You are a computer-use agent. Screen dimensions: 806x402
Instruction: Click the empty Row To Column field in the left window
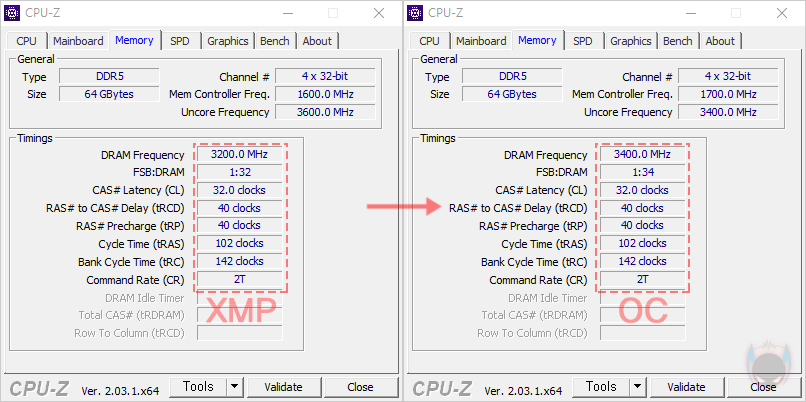[x=240, y=333]
